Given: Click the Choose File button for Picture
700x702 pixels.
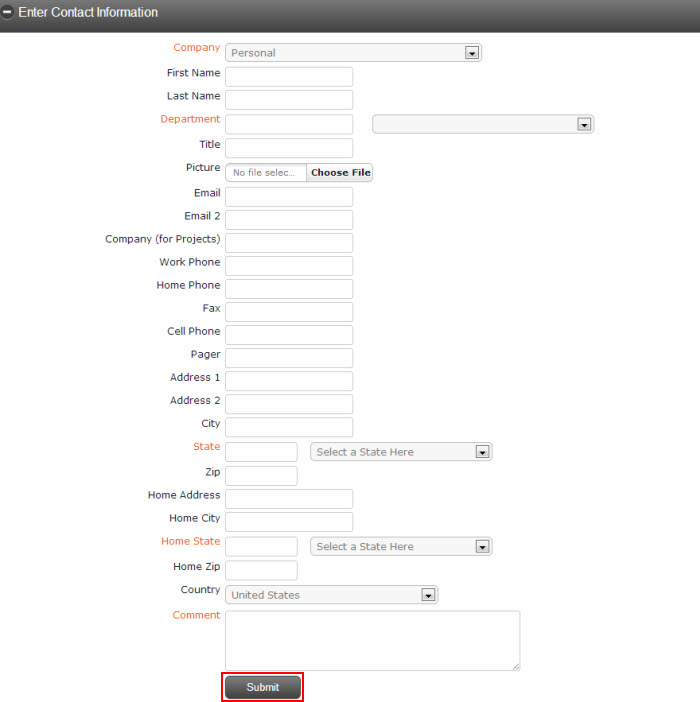Looking at the screenshot, I should pyautogui.click(x=340, y=172).
